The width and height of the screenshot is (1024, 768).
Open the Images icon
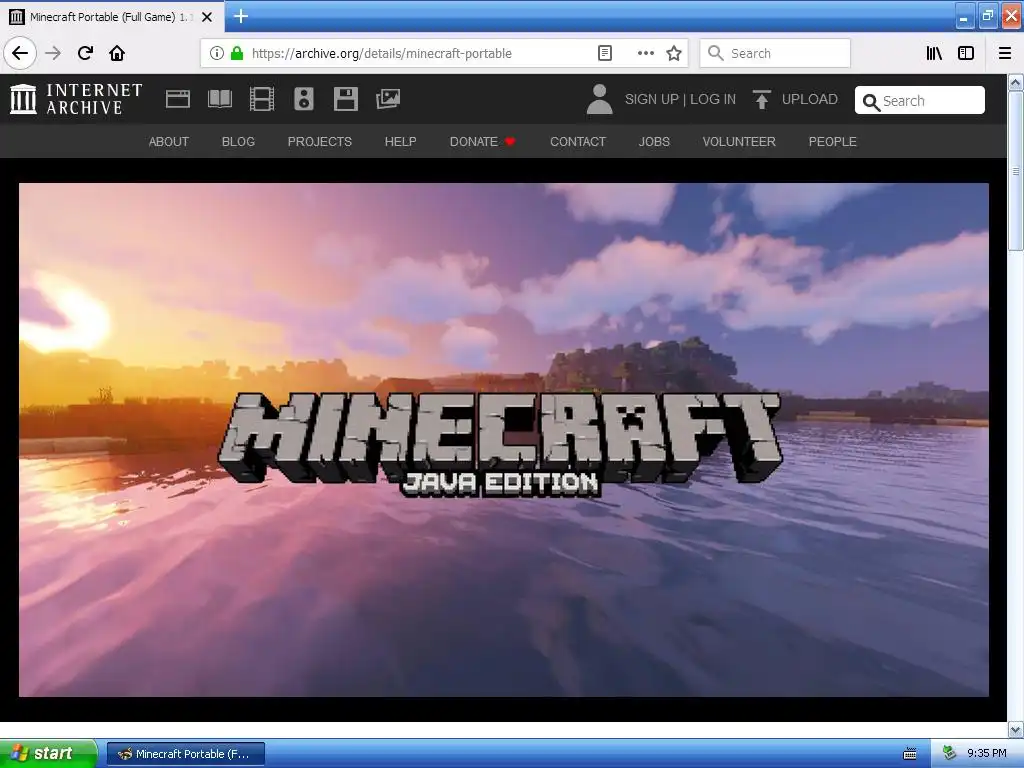(x=388, y=99)
